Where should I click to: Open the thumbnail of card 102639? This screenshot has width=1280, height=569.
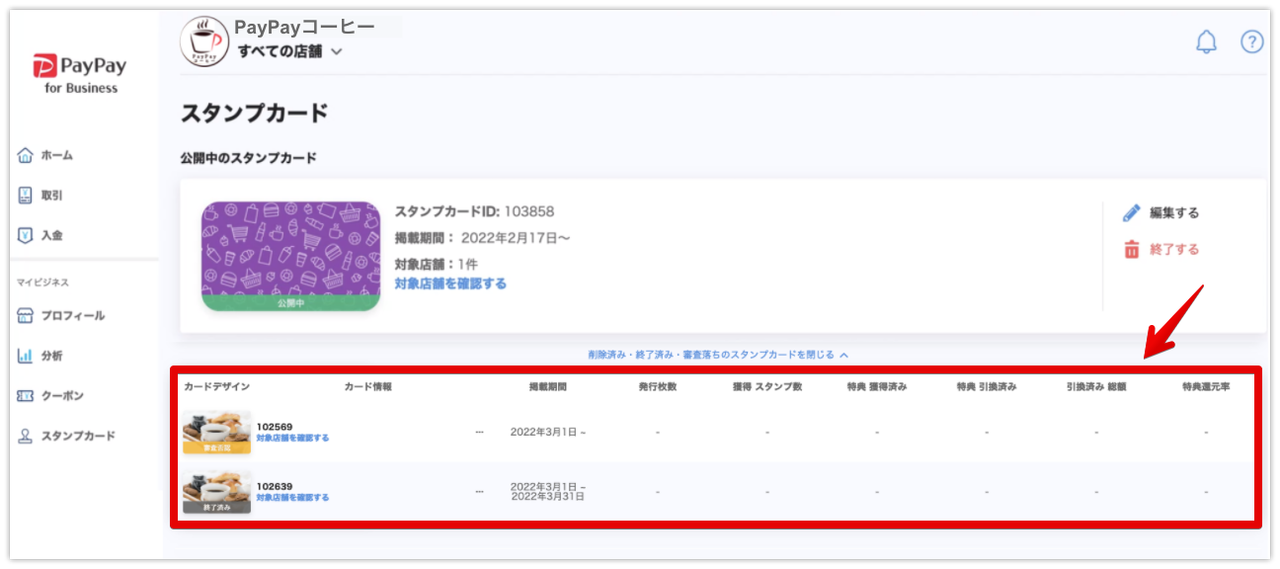pos(217,492)
